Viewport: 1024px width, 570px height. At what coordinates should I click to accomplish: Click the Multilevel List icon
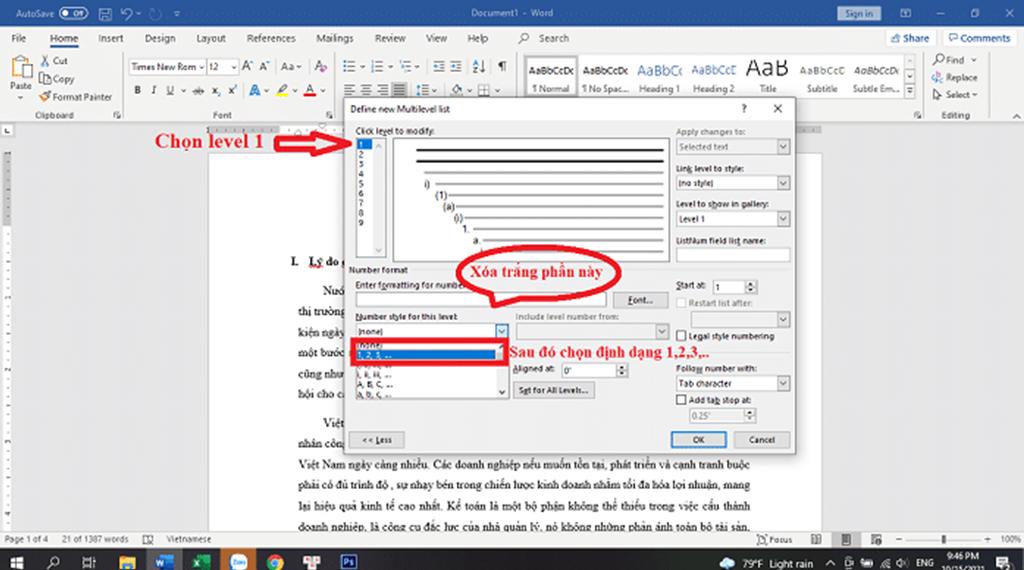(406, 66)
